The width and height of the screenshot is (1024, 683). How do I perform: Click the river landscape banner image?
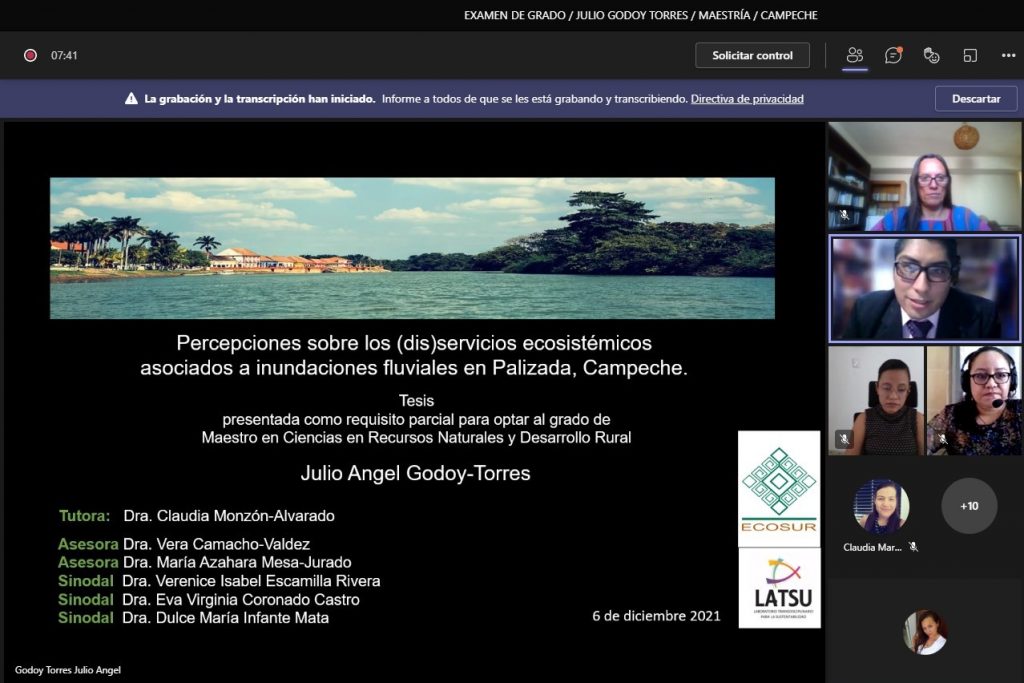point(412,248)
